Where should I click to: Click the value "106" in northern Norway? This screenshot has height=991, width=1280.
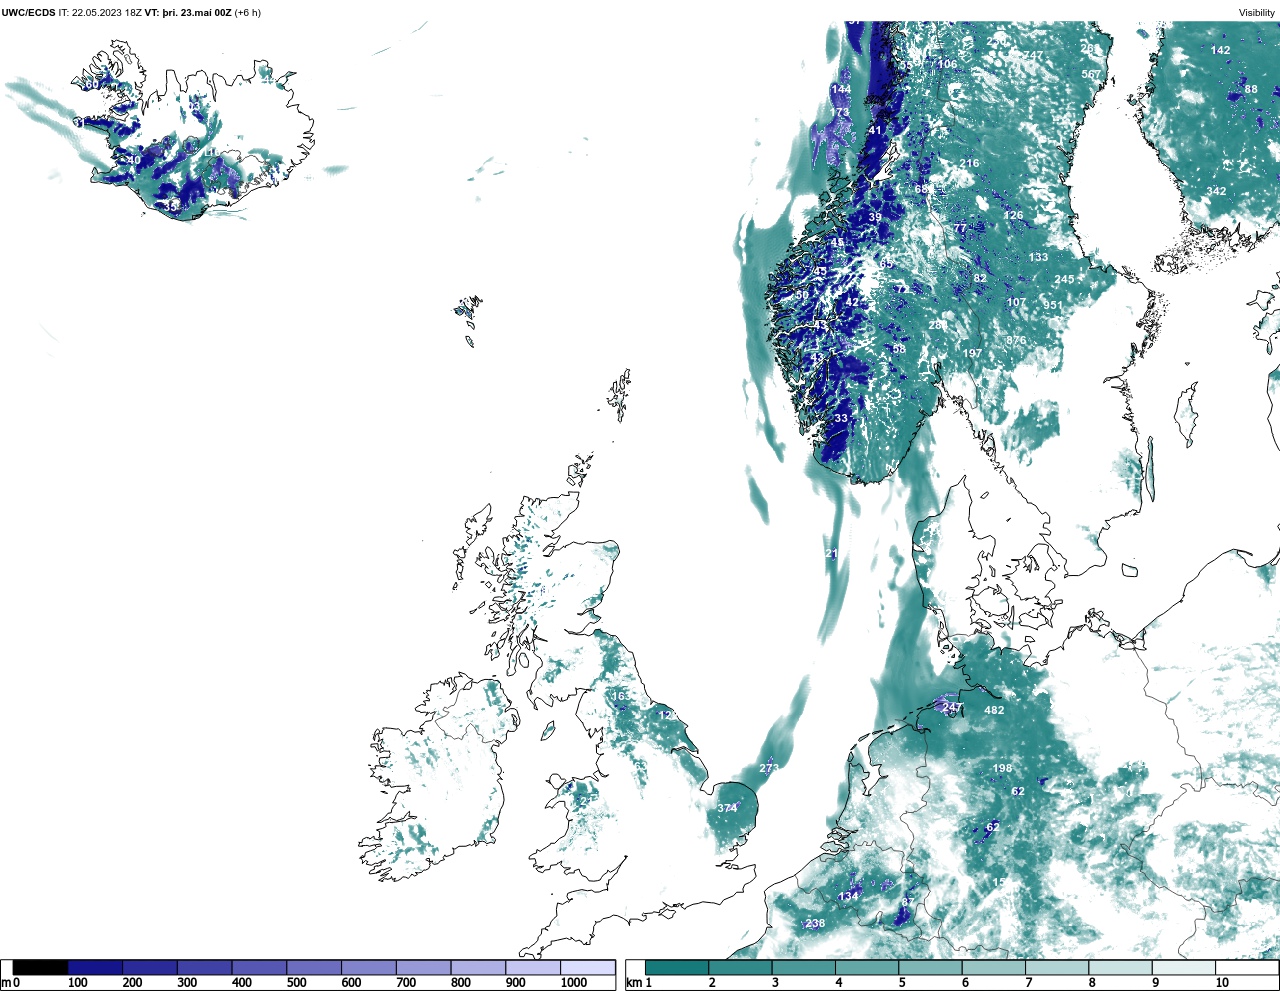pyautogui.click(x=947, y=64)
